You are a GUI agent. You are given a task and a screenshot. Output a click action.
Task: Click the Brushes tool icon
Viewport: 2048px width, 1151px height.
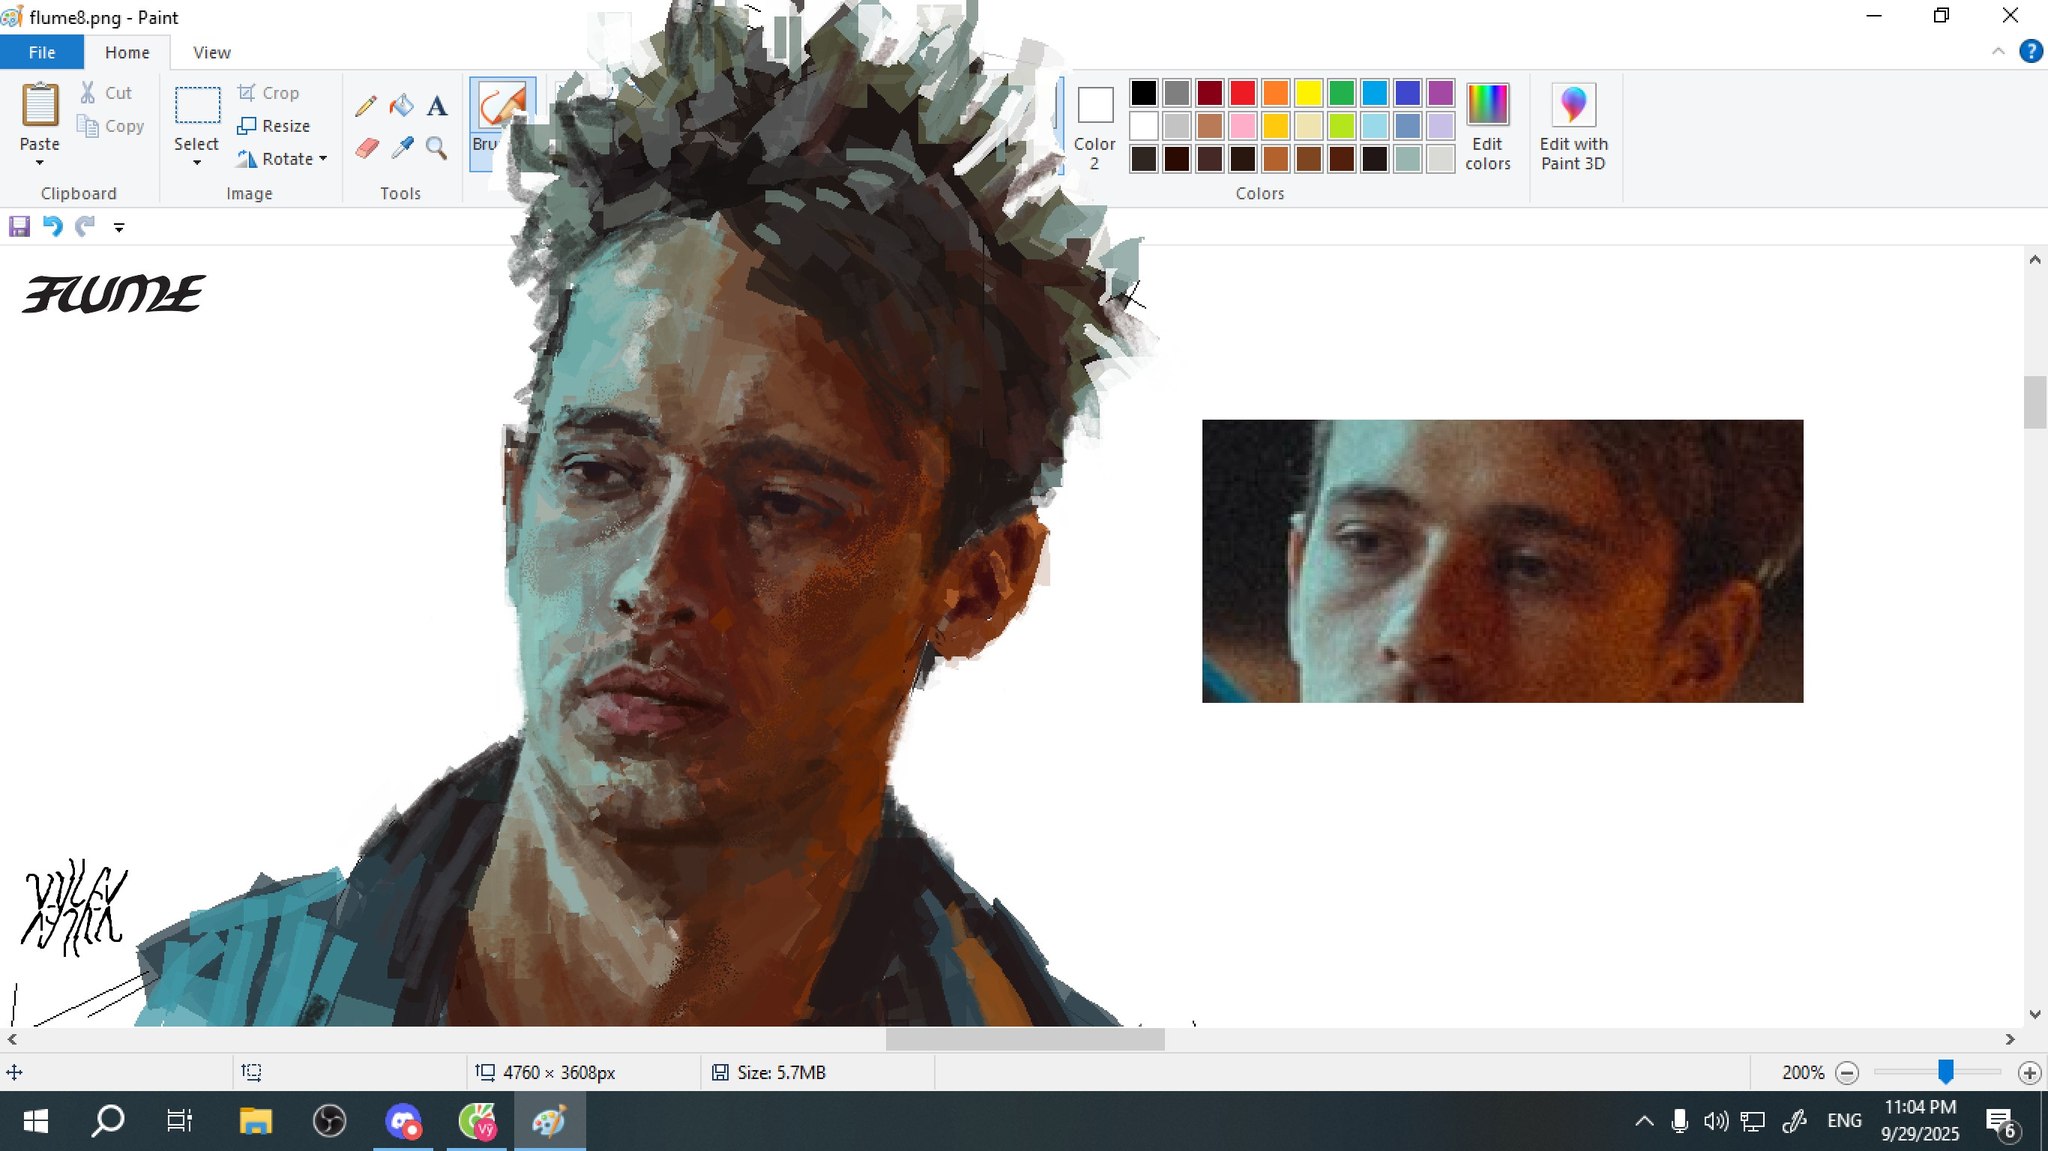(x=502, y=104)
